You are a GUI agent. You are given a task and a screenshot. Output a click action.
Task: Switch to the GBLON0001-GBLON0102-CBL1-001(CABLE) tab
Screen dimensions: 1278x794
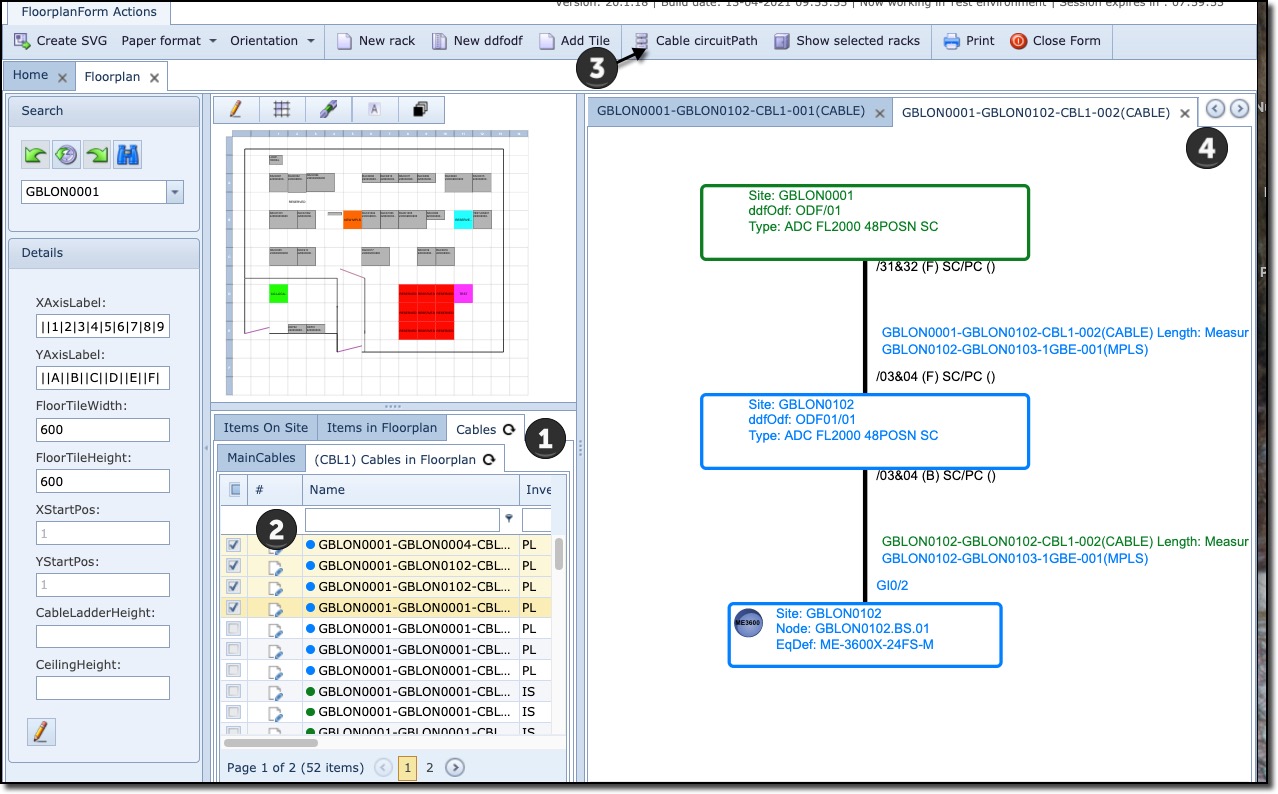pos(731,112)
